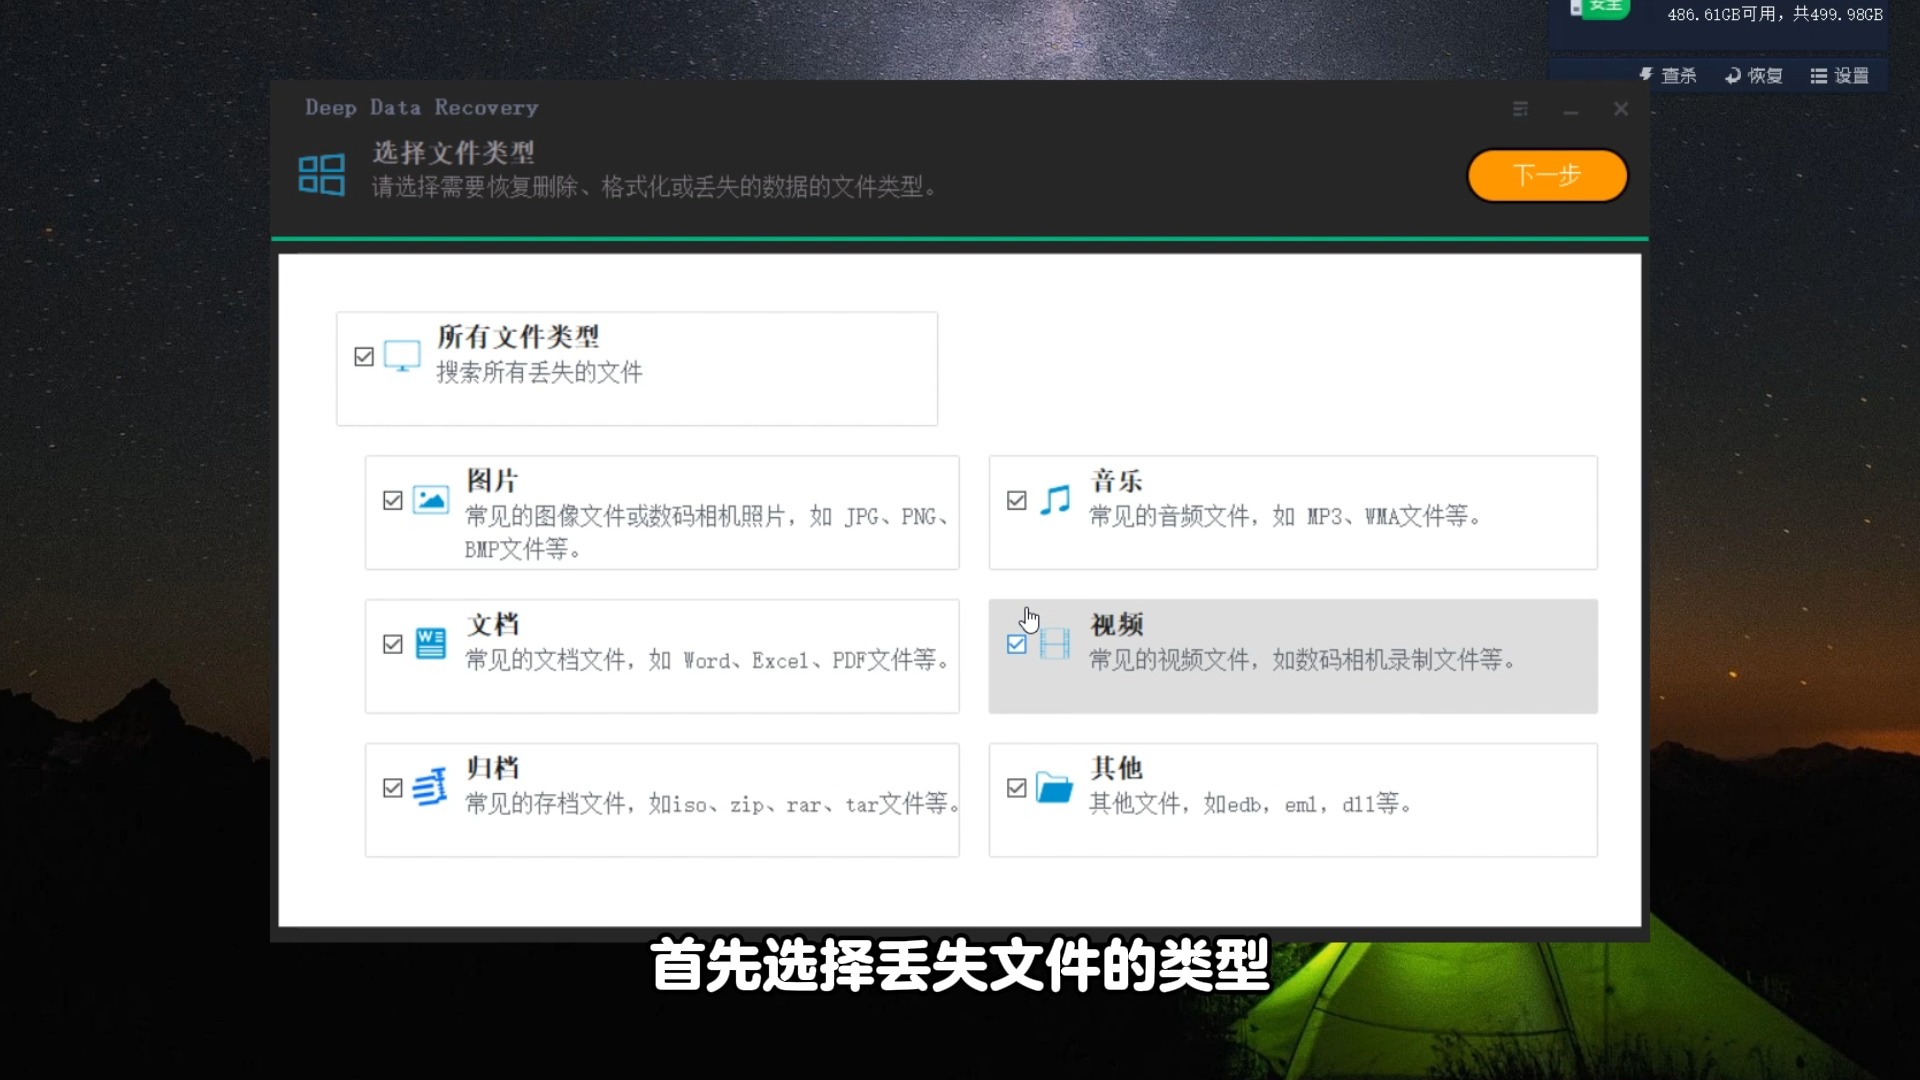Click the monitor icon beside 所有文件类型
The image size is (1920, 1080).
pos(403,356)
